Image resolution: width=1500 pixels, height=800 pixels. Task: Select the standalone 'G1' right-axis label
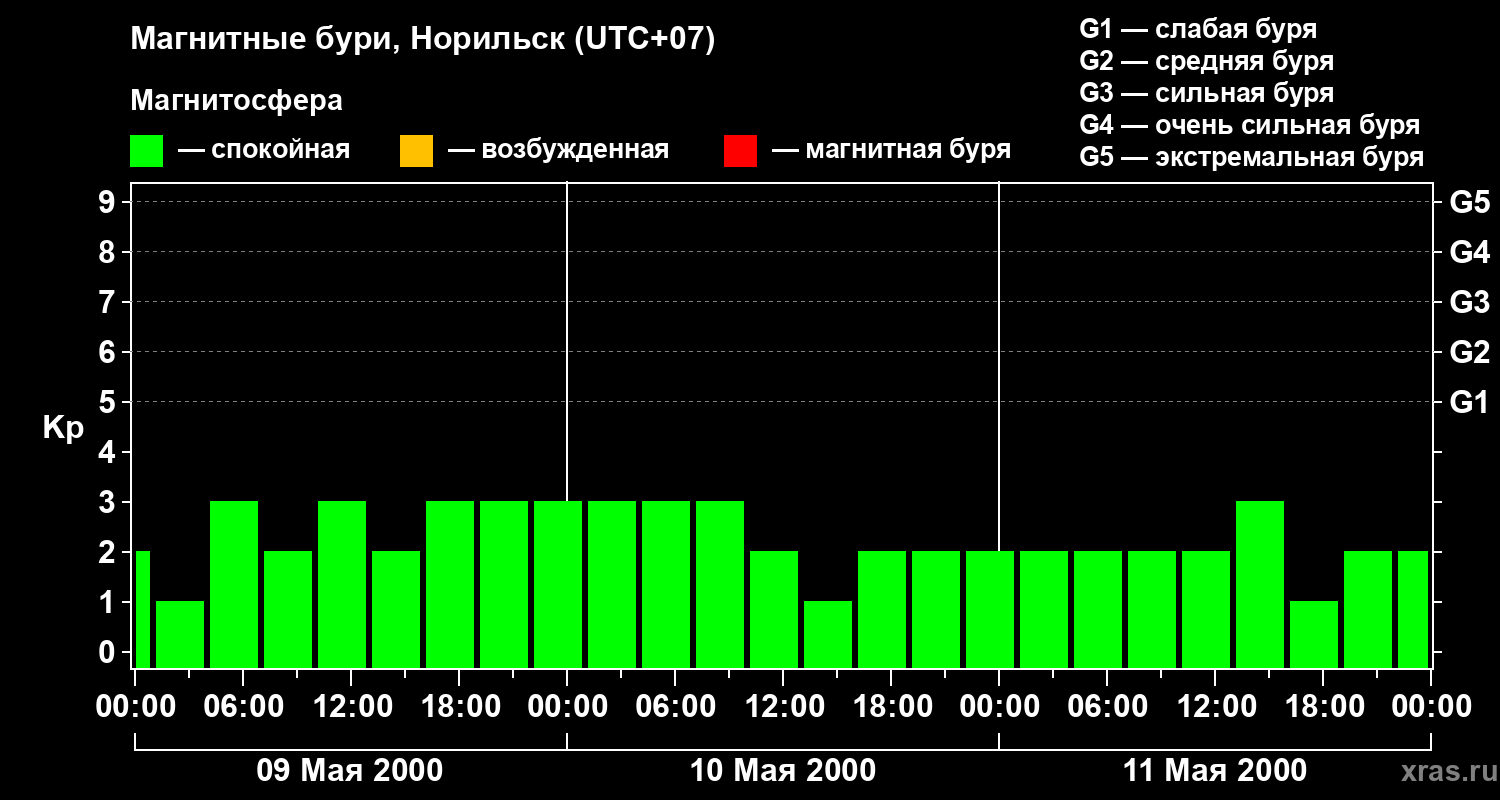(1469, 402)
